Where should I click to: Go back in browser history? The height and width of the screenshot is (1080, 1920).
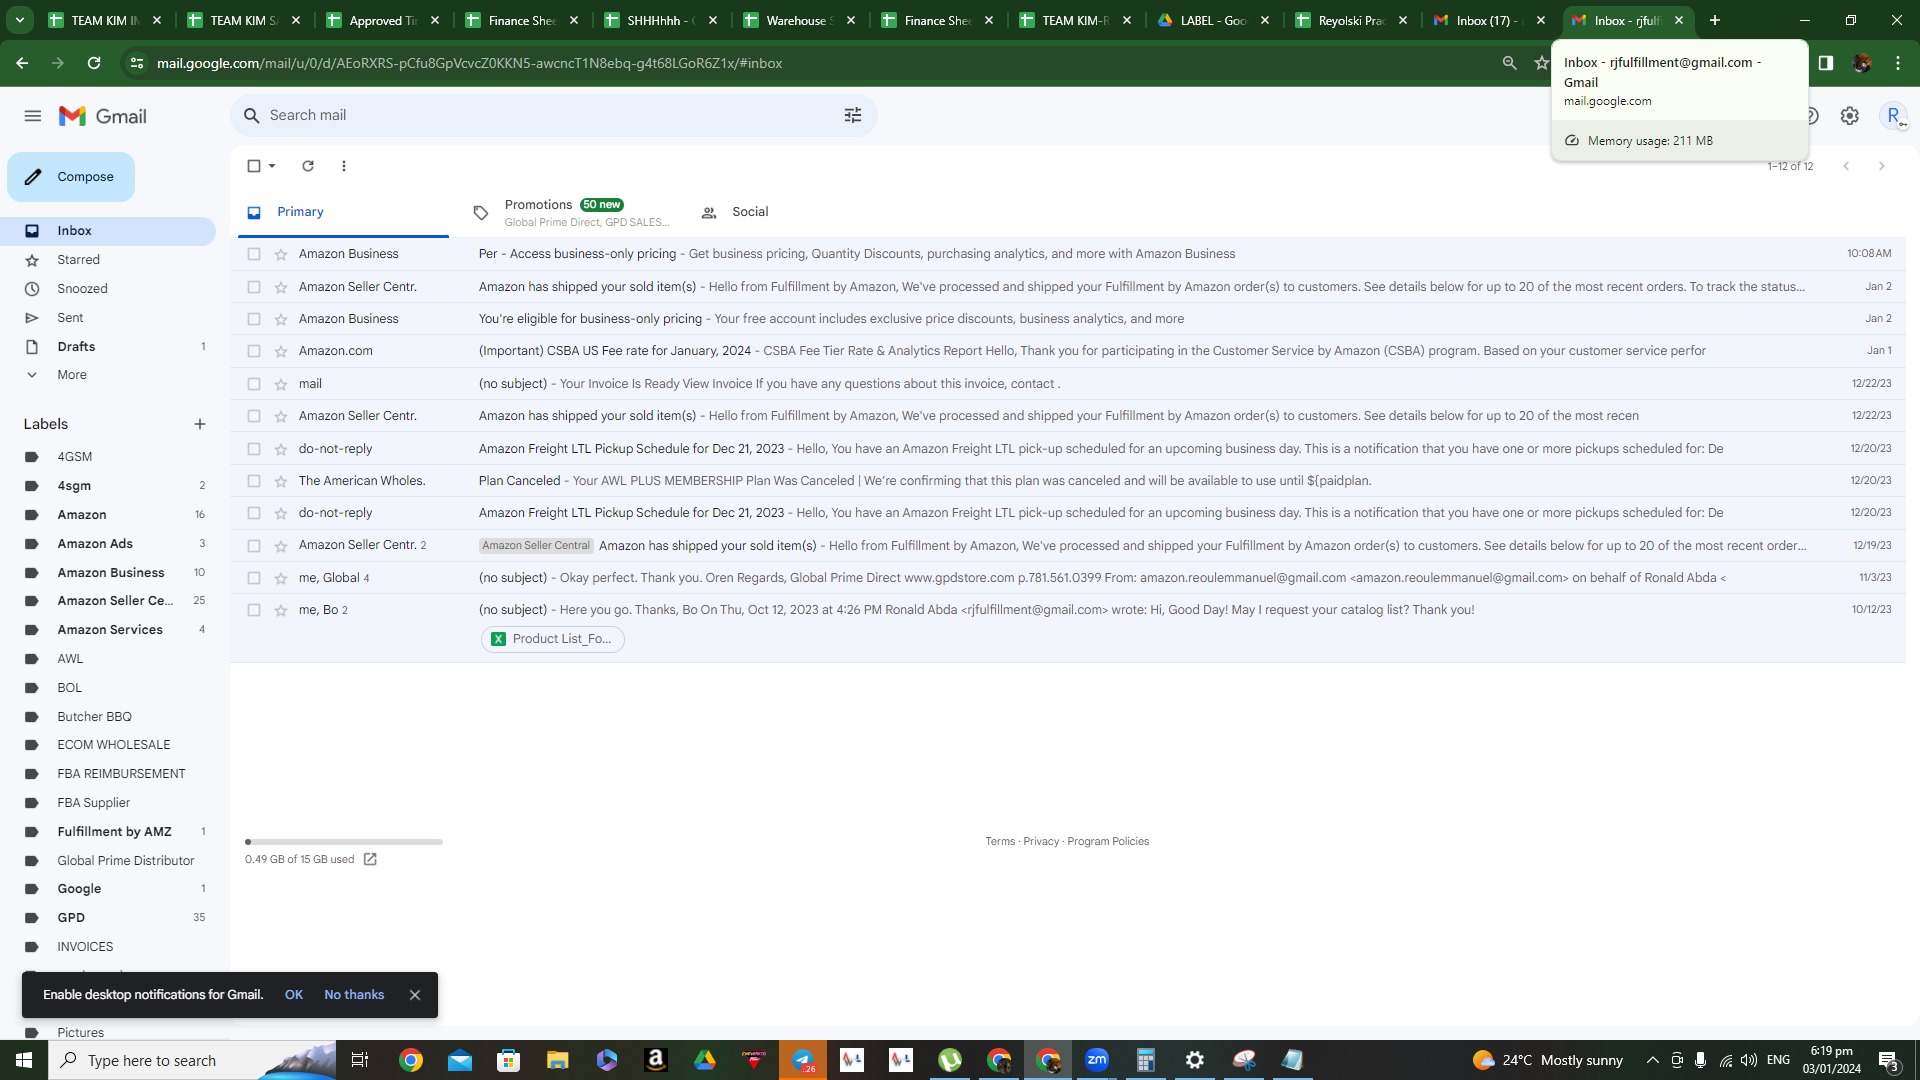pos(22,63)
